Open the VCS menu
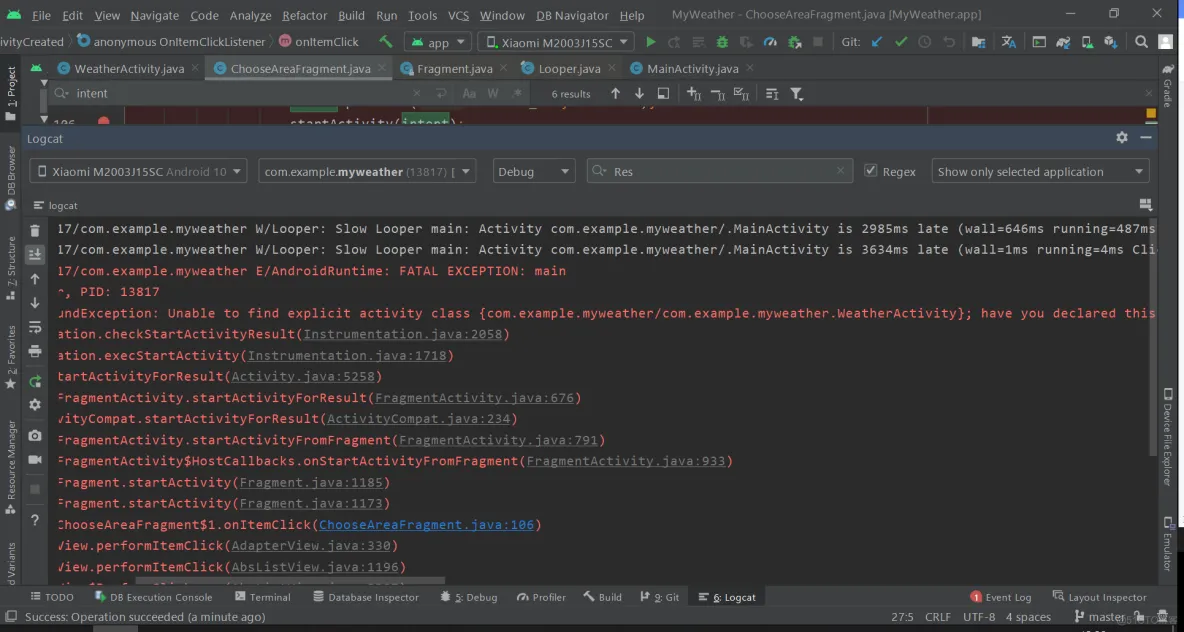1184x632 pixels. [458, 15]
